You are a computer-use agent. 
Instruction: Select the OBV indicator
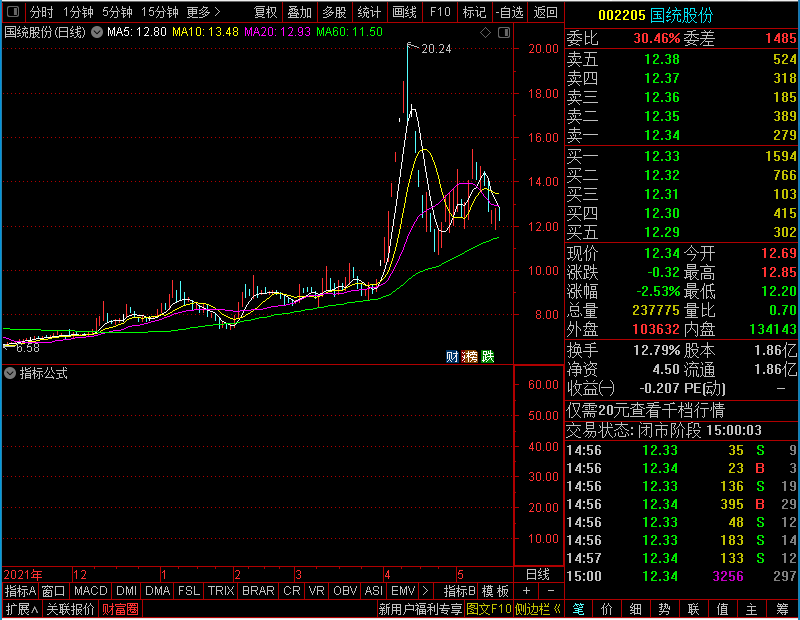(344, 591)
